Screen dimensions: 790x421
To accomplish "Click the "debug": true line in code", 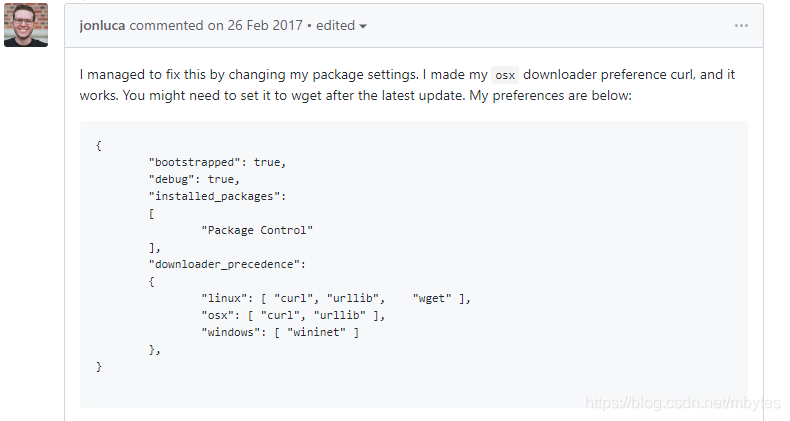I will coord(194,179).
